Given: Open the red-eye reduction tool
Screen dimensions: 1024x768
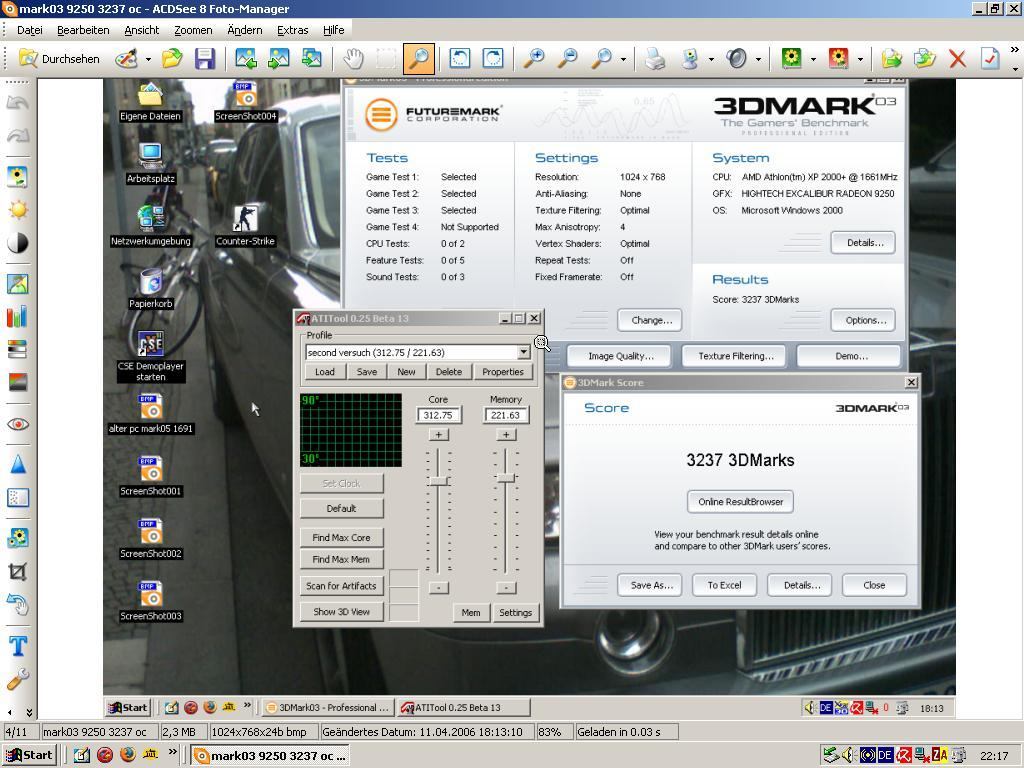Looking at the screenshot, I should (18, 424).
